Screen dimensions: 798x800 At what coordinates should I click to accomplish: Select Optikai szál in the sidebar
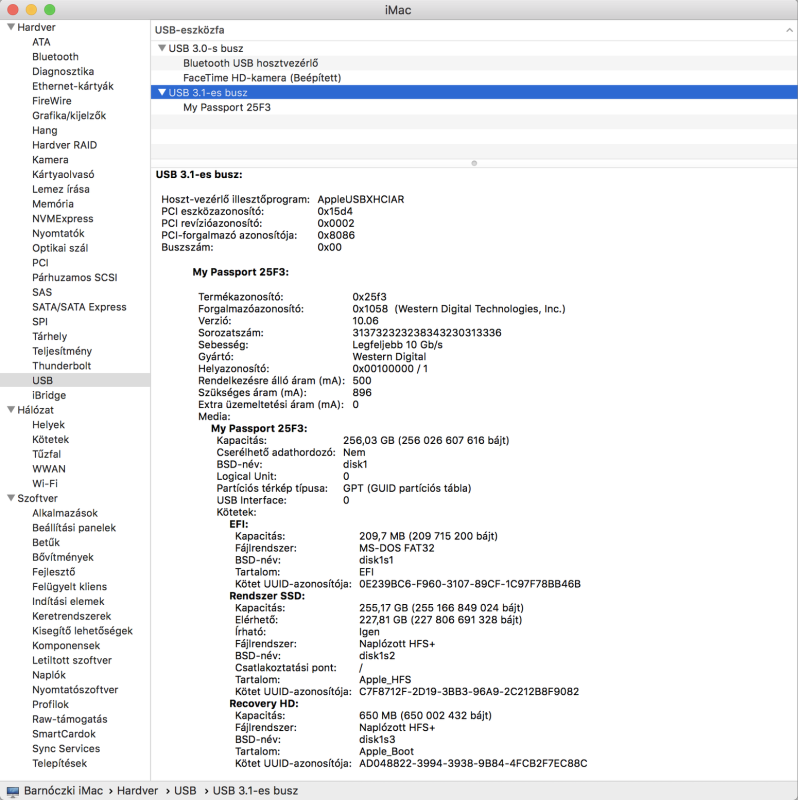pos(60,248)
